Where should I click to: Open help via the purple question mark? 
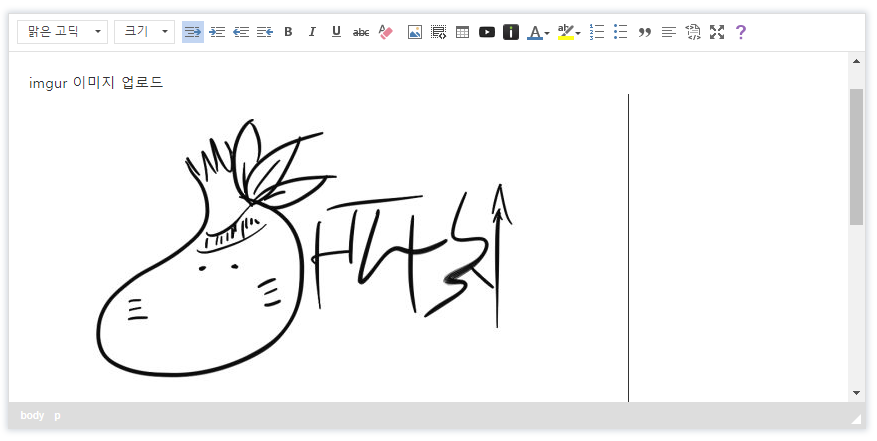(x=741, y=32)
